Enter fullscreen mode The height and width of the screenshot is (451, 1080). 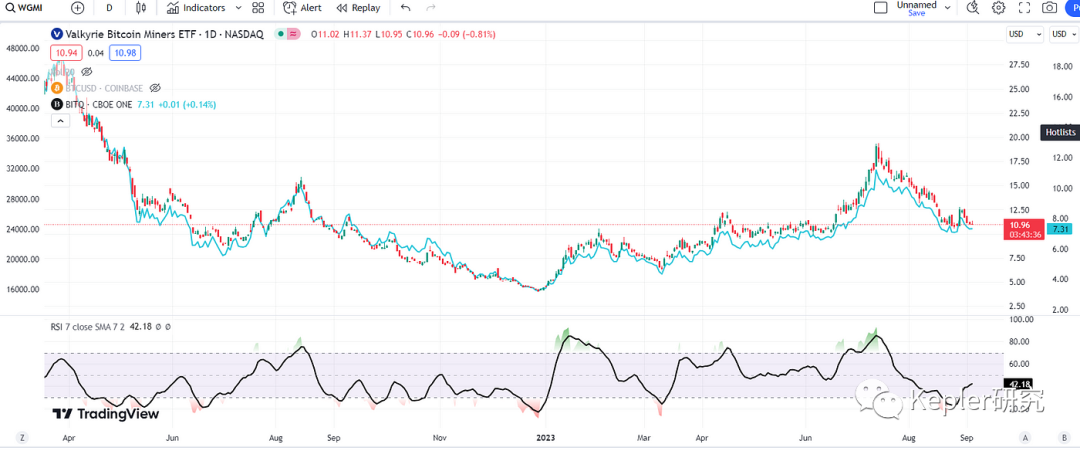[1024, 8]
